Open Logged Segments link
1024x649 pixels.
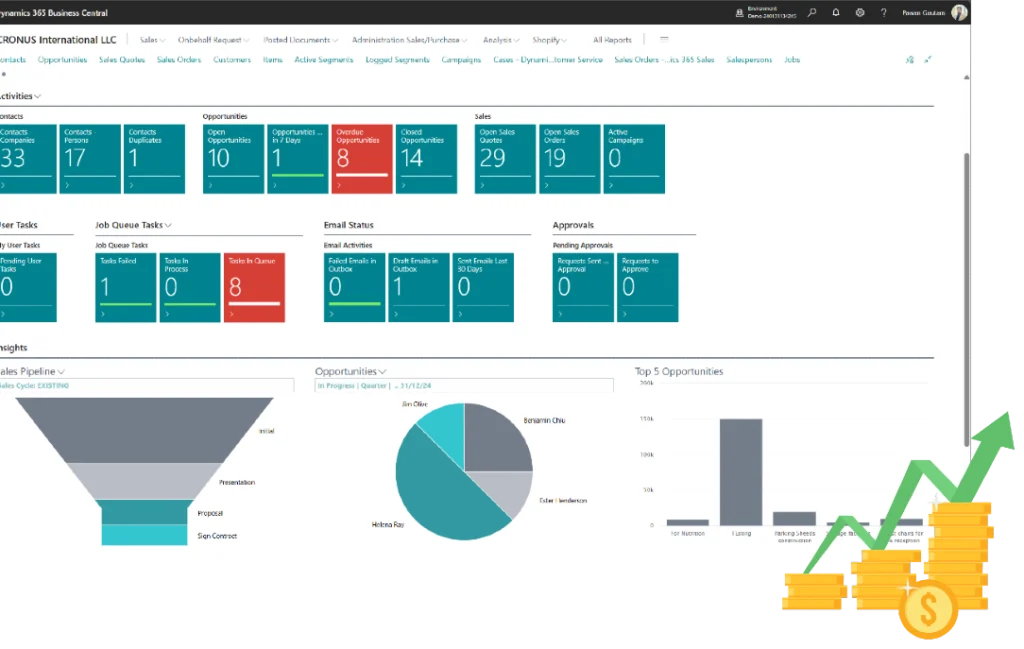click(x=397, y=59)
